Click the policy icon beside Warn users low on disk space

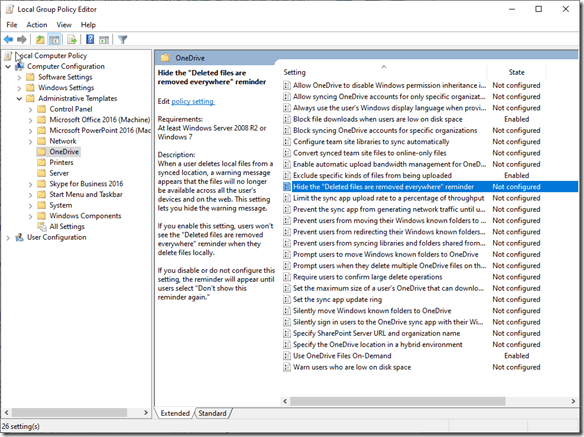pos(287,367)
